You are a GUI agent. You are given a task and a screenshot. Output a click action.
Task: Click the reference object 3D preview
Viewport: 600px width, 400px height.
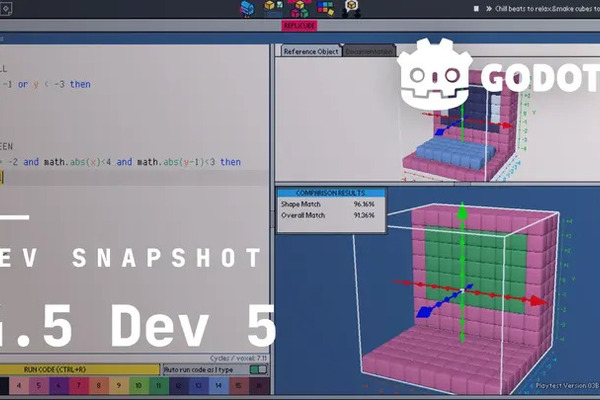click(460, 120)
